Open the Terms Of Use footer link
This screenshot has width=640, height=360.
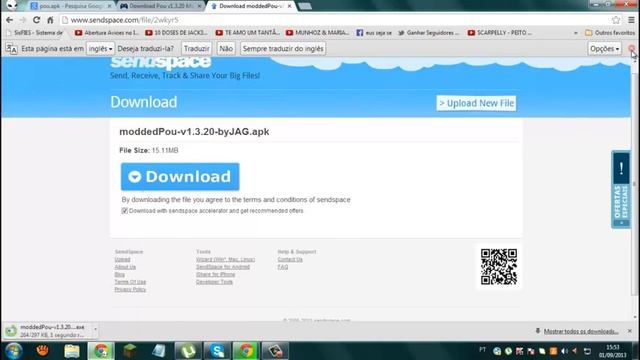[x=130, y=282]
